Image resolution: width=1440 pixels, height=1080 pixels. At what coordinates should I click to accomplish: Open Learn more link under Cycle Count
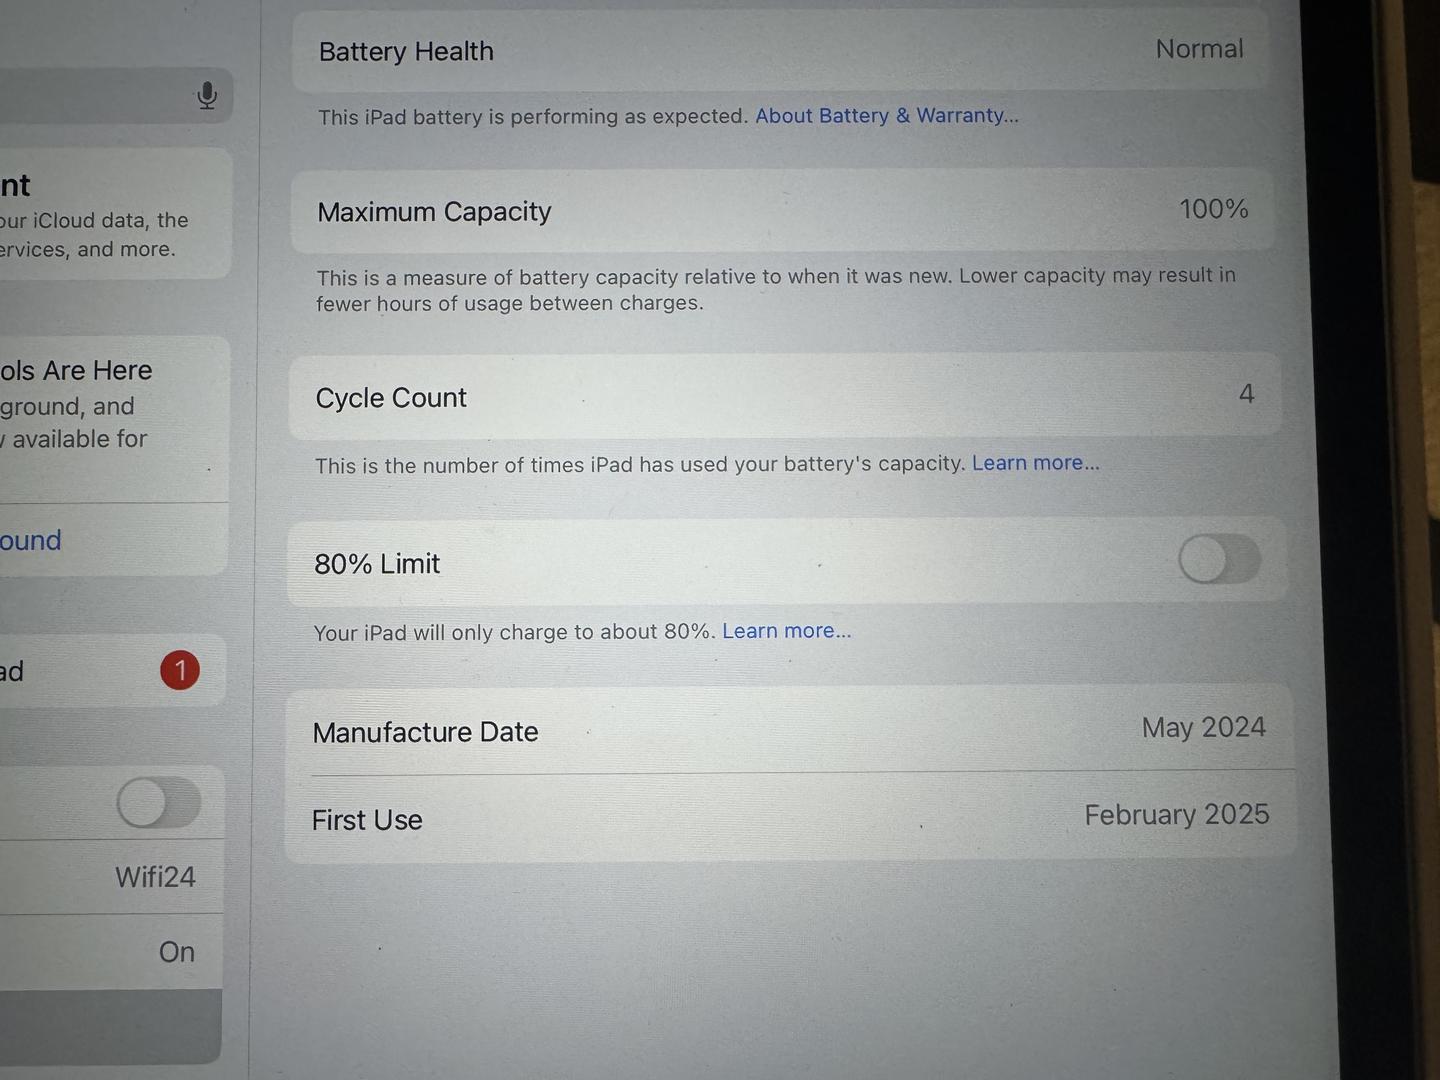coord(1036,463)
